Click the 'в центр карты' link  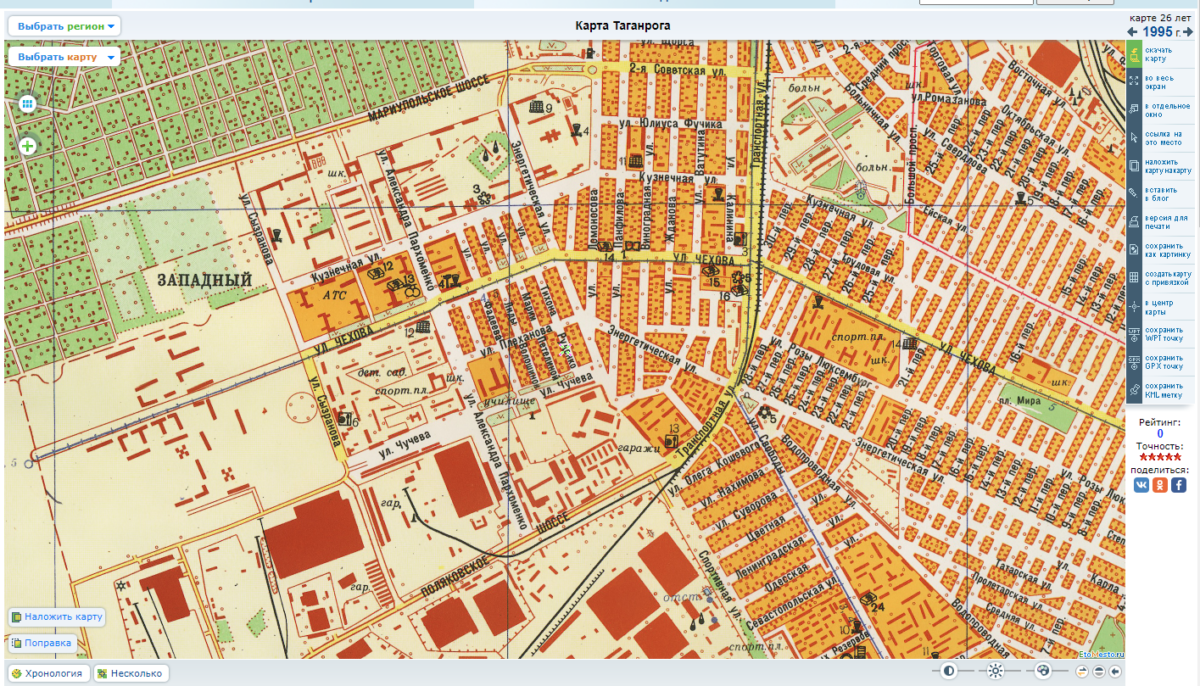(x=1159, y=306)
